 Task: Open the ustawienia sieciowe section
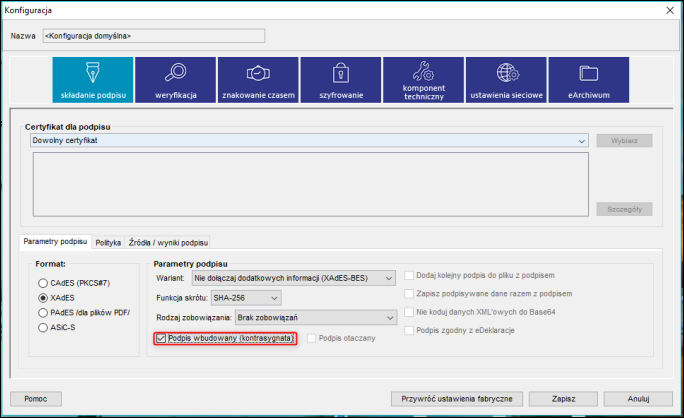506,80
